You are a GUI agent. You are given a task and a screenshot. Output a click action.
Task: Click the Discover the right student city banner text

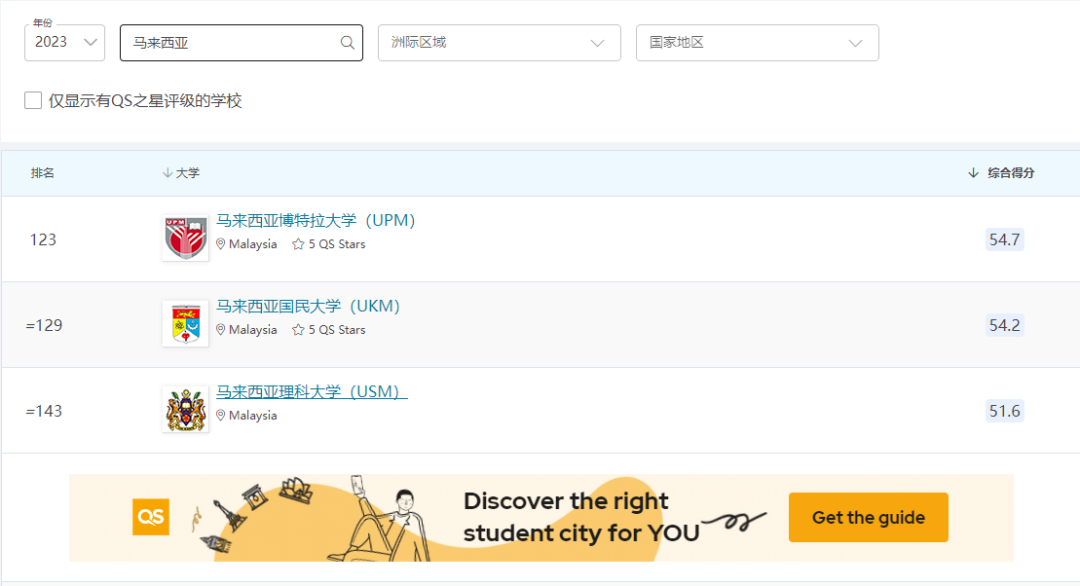click(581, 516)
